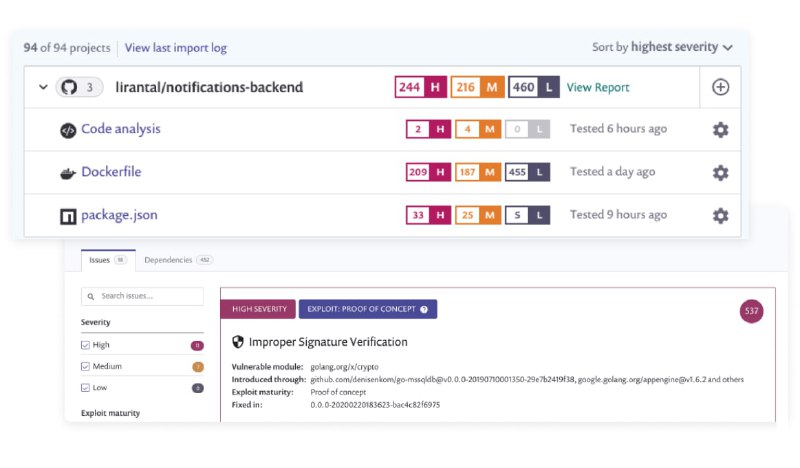Viewport: 800px width, 468px height.
Task: Uncheck the High severity checkbox
Action: click(x=85, y=345)
